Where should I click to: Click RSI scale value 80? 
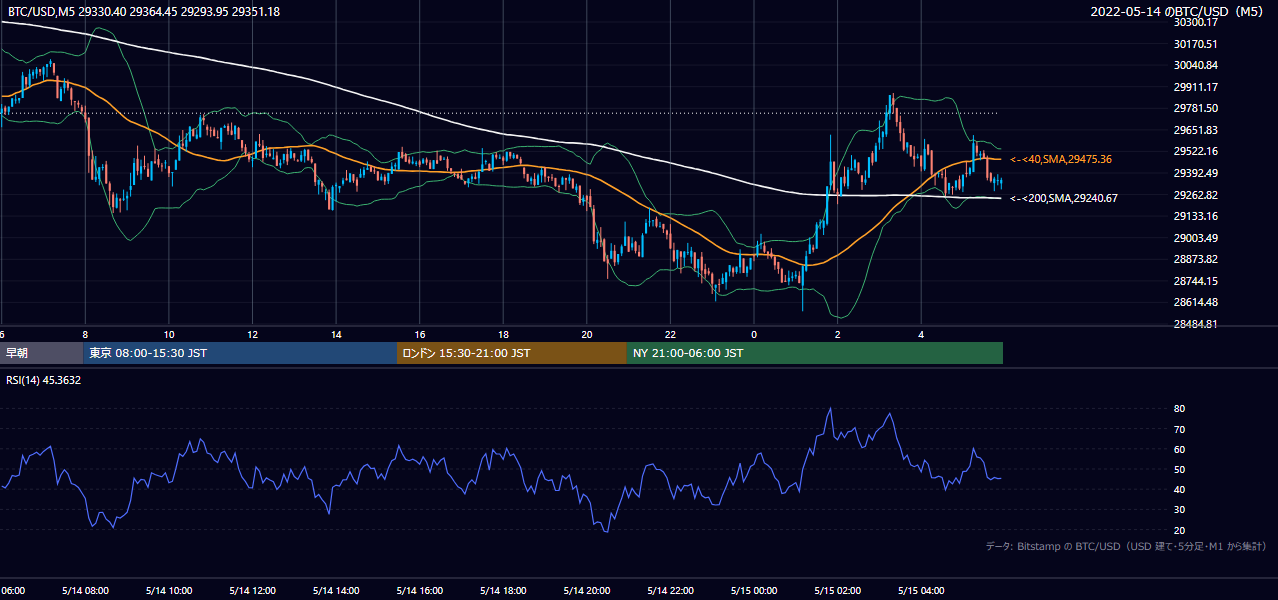click(x=1179, y=409)
